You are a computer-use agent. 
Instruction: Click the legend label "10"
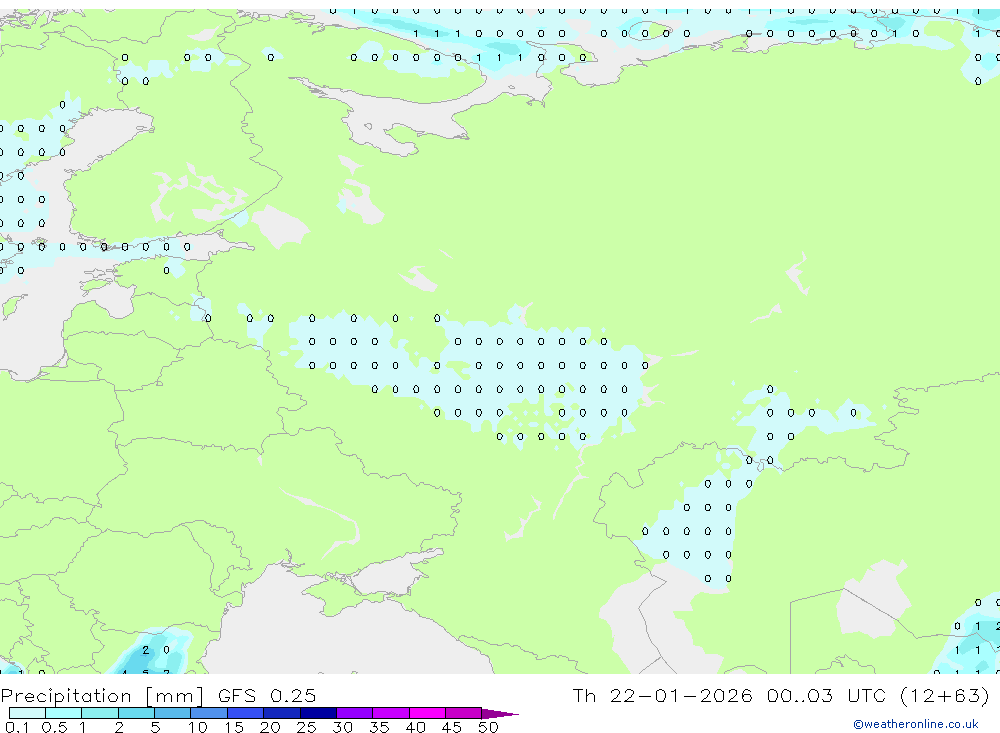coord(197,727)
